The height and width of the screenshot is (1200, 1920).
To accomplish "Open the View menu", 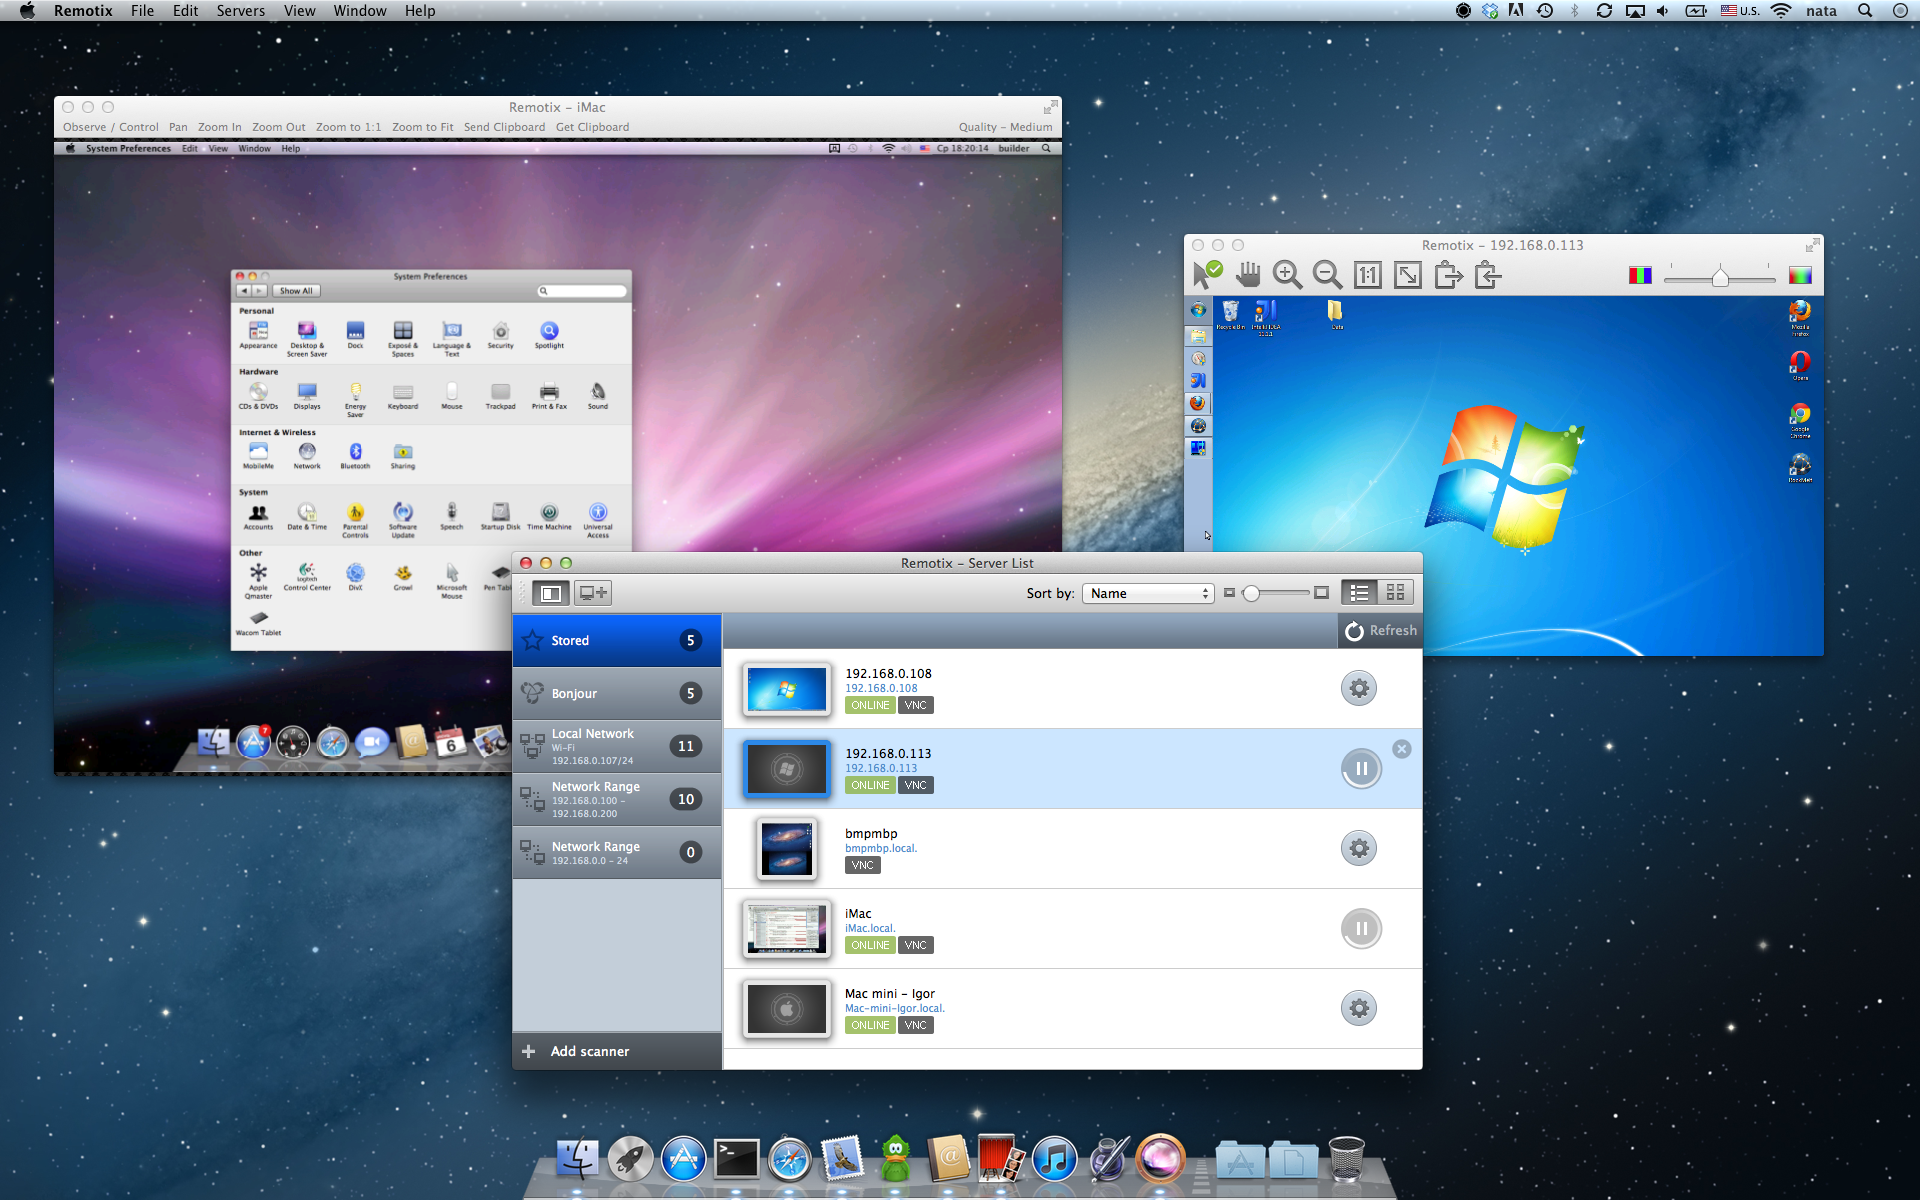I will (299, 11).
